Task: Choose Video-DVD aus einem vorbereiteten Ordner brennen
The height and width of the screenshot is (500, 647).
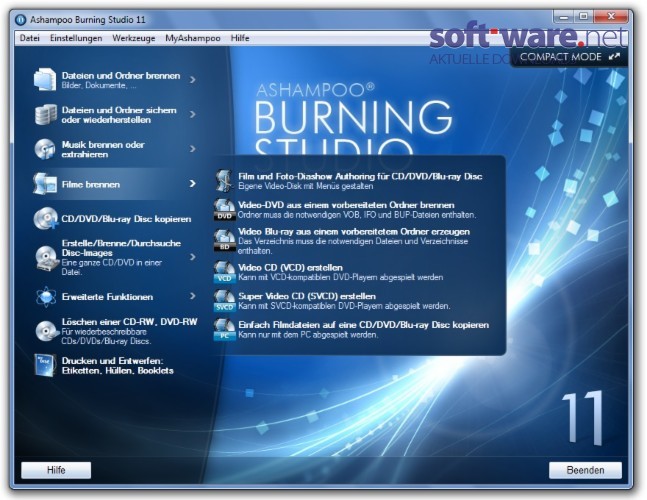Action: [346, 205]
